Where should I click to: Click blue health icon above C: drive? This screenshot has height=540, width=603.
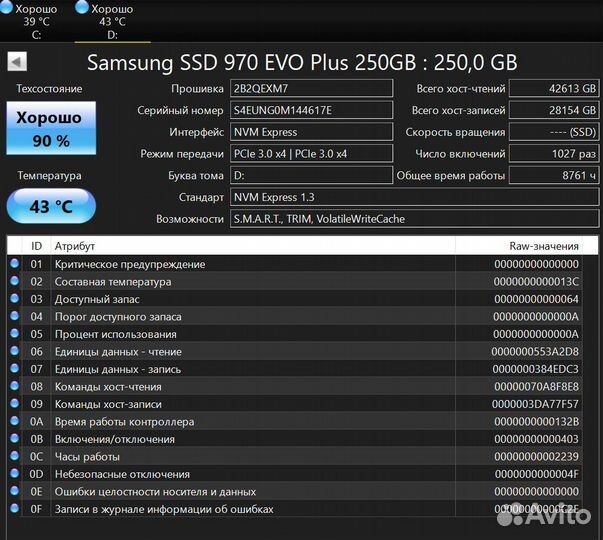[x=6, y=7]
